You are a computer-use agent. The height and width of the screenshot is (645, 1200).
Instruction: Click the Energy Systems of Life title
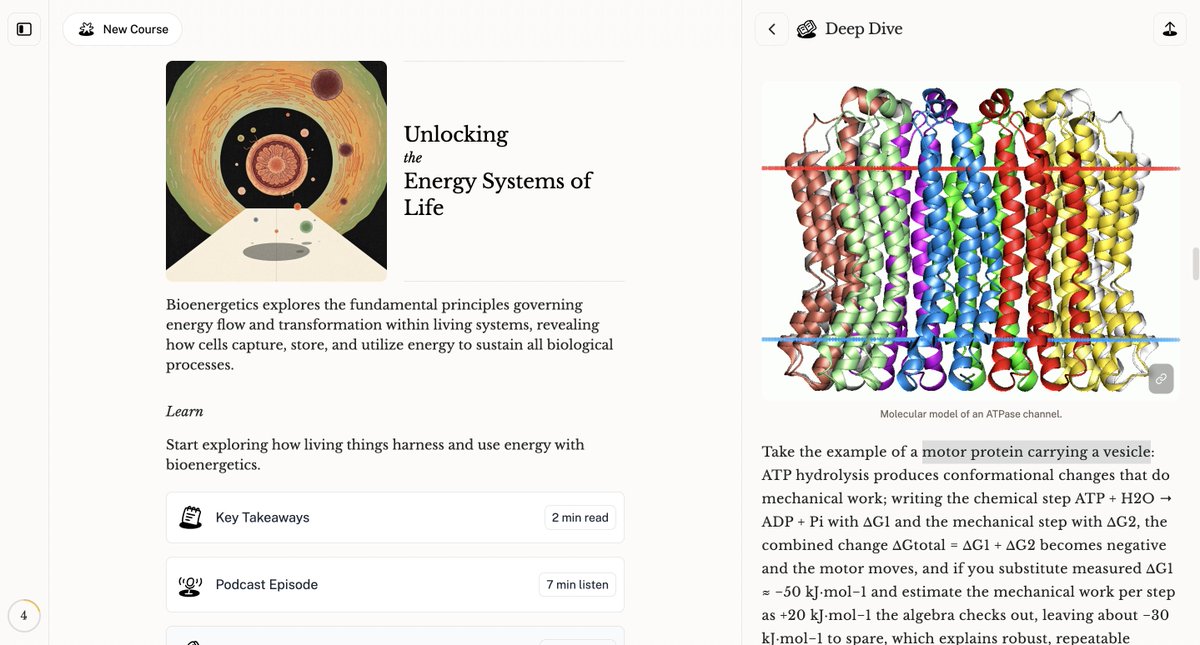pyautogui.click(x=498, y=194)
